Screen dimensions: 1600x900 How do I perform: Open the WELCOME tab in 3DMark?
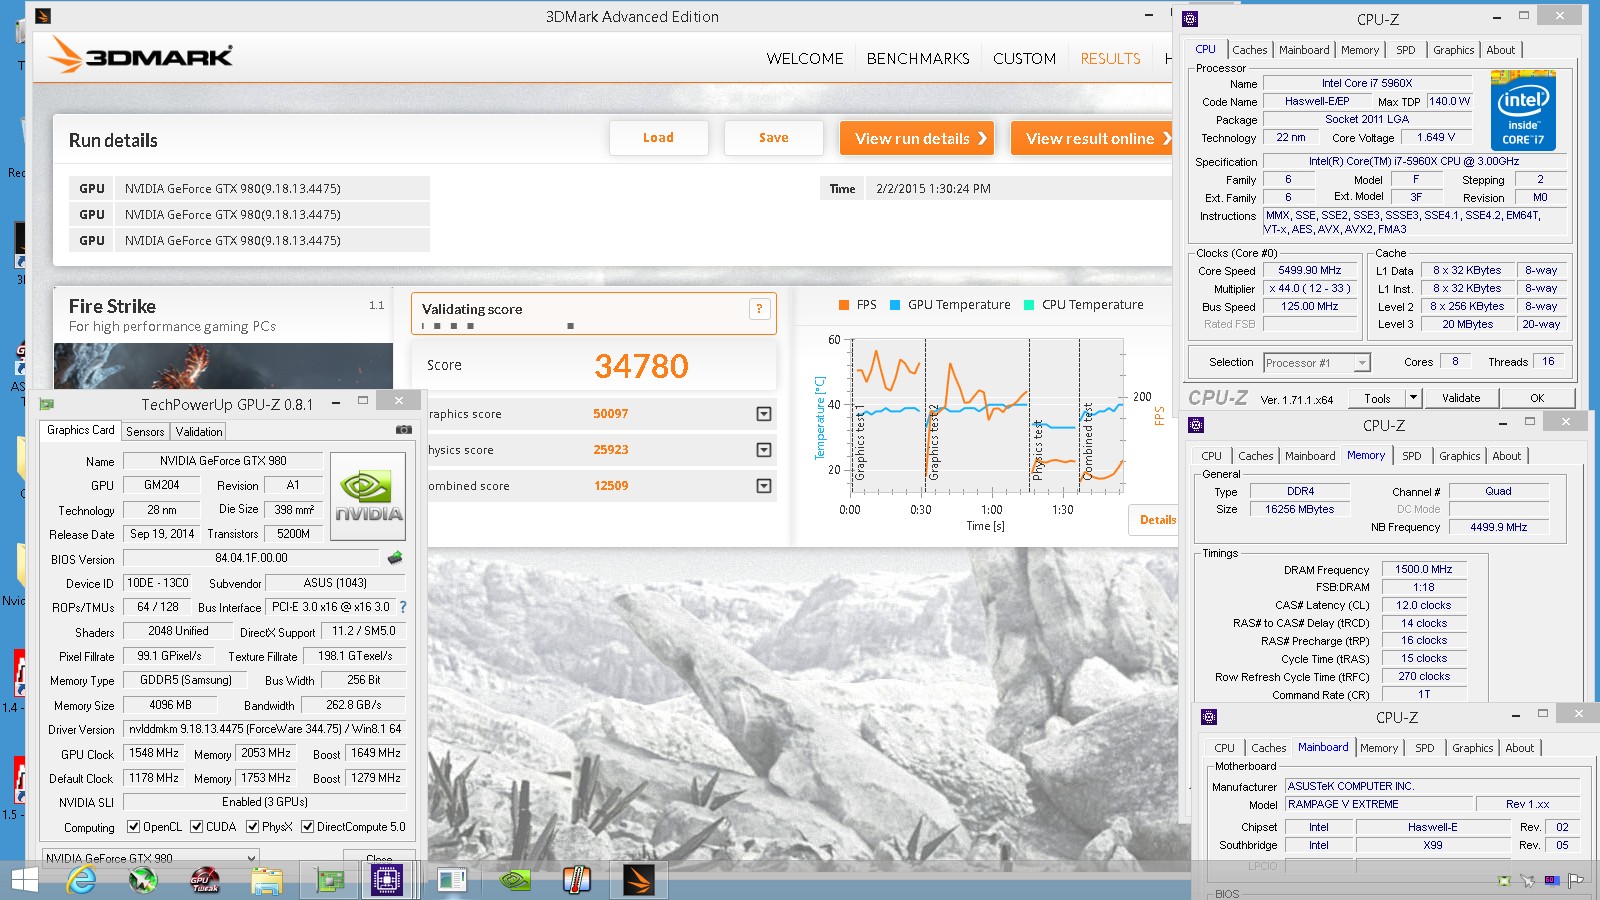pyautogui.click(x=805, y=59)
